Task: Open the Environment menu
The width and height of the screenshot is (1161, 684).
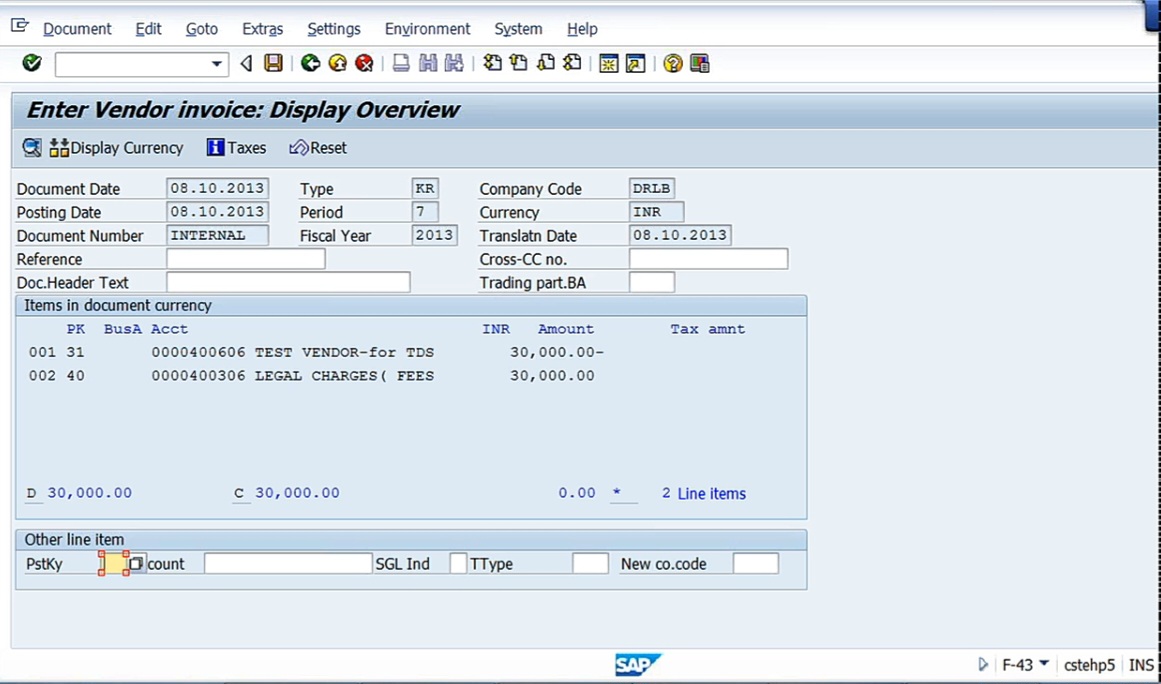Action: click(427, 29)
